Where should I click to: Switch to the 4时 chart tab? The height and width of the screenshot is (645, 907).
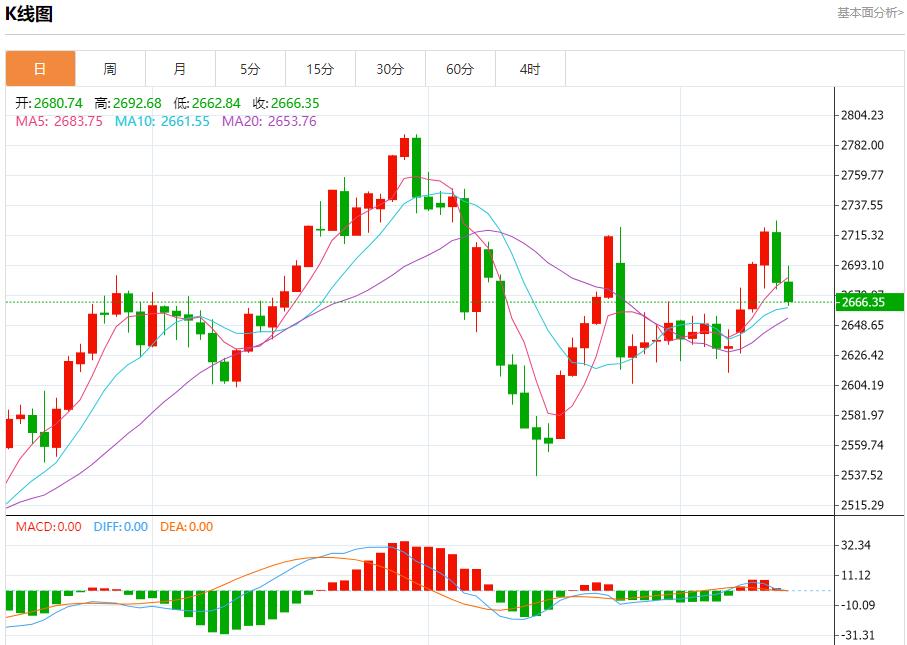pyautogui.click(x=530, y=69)
